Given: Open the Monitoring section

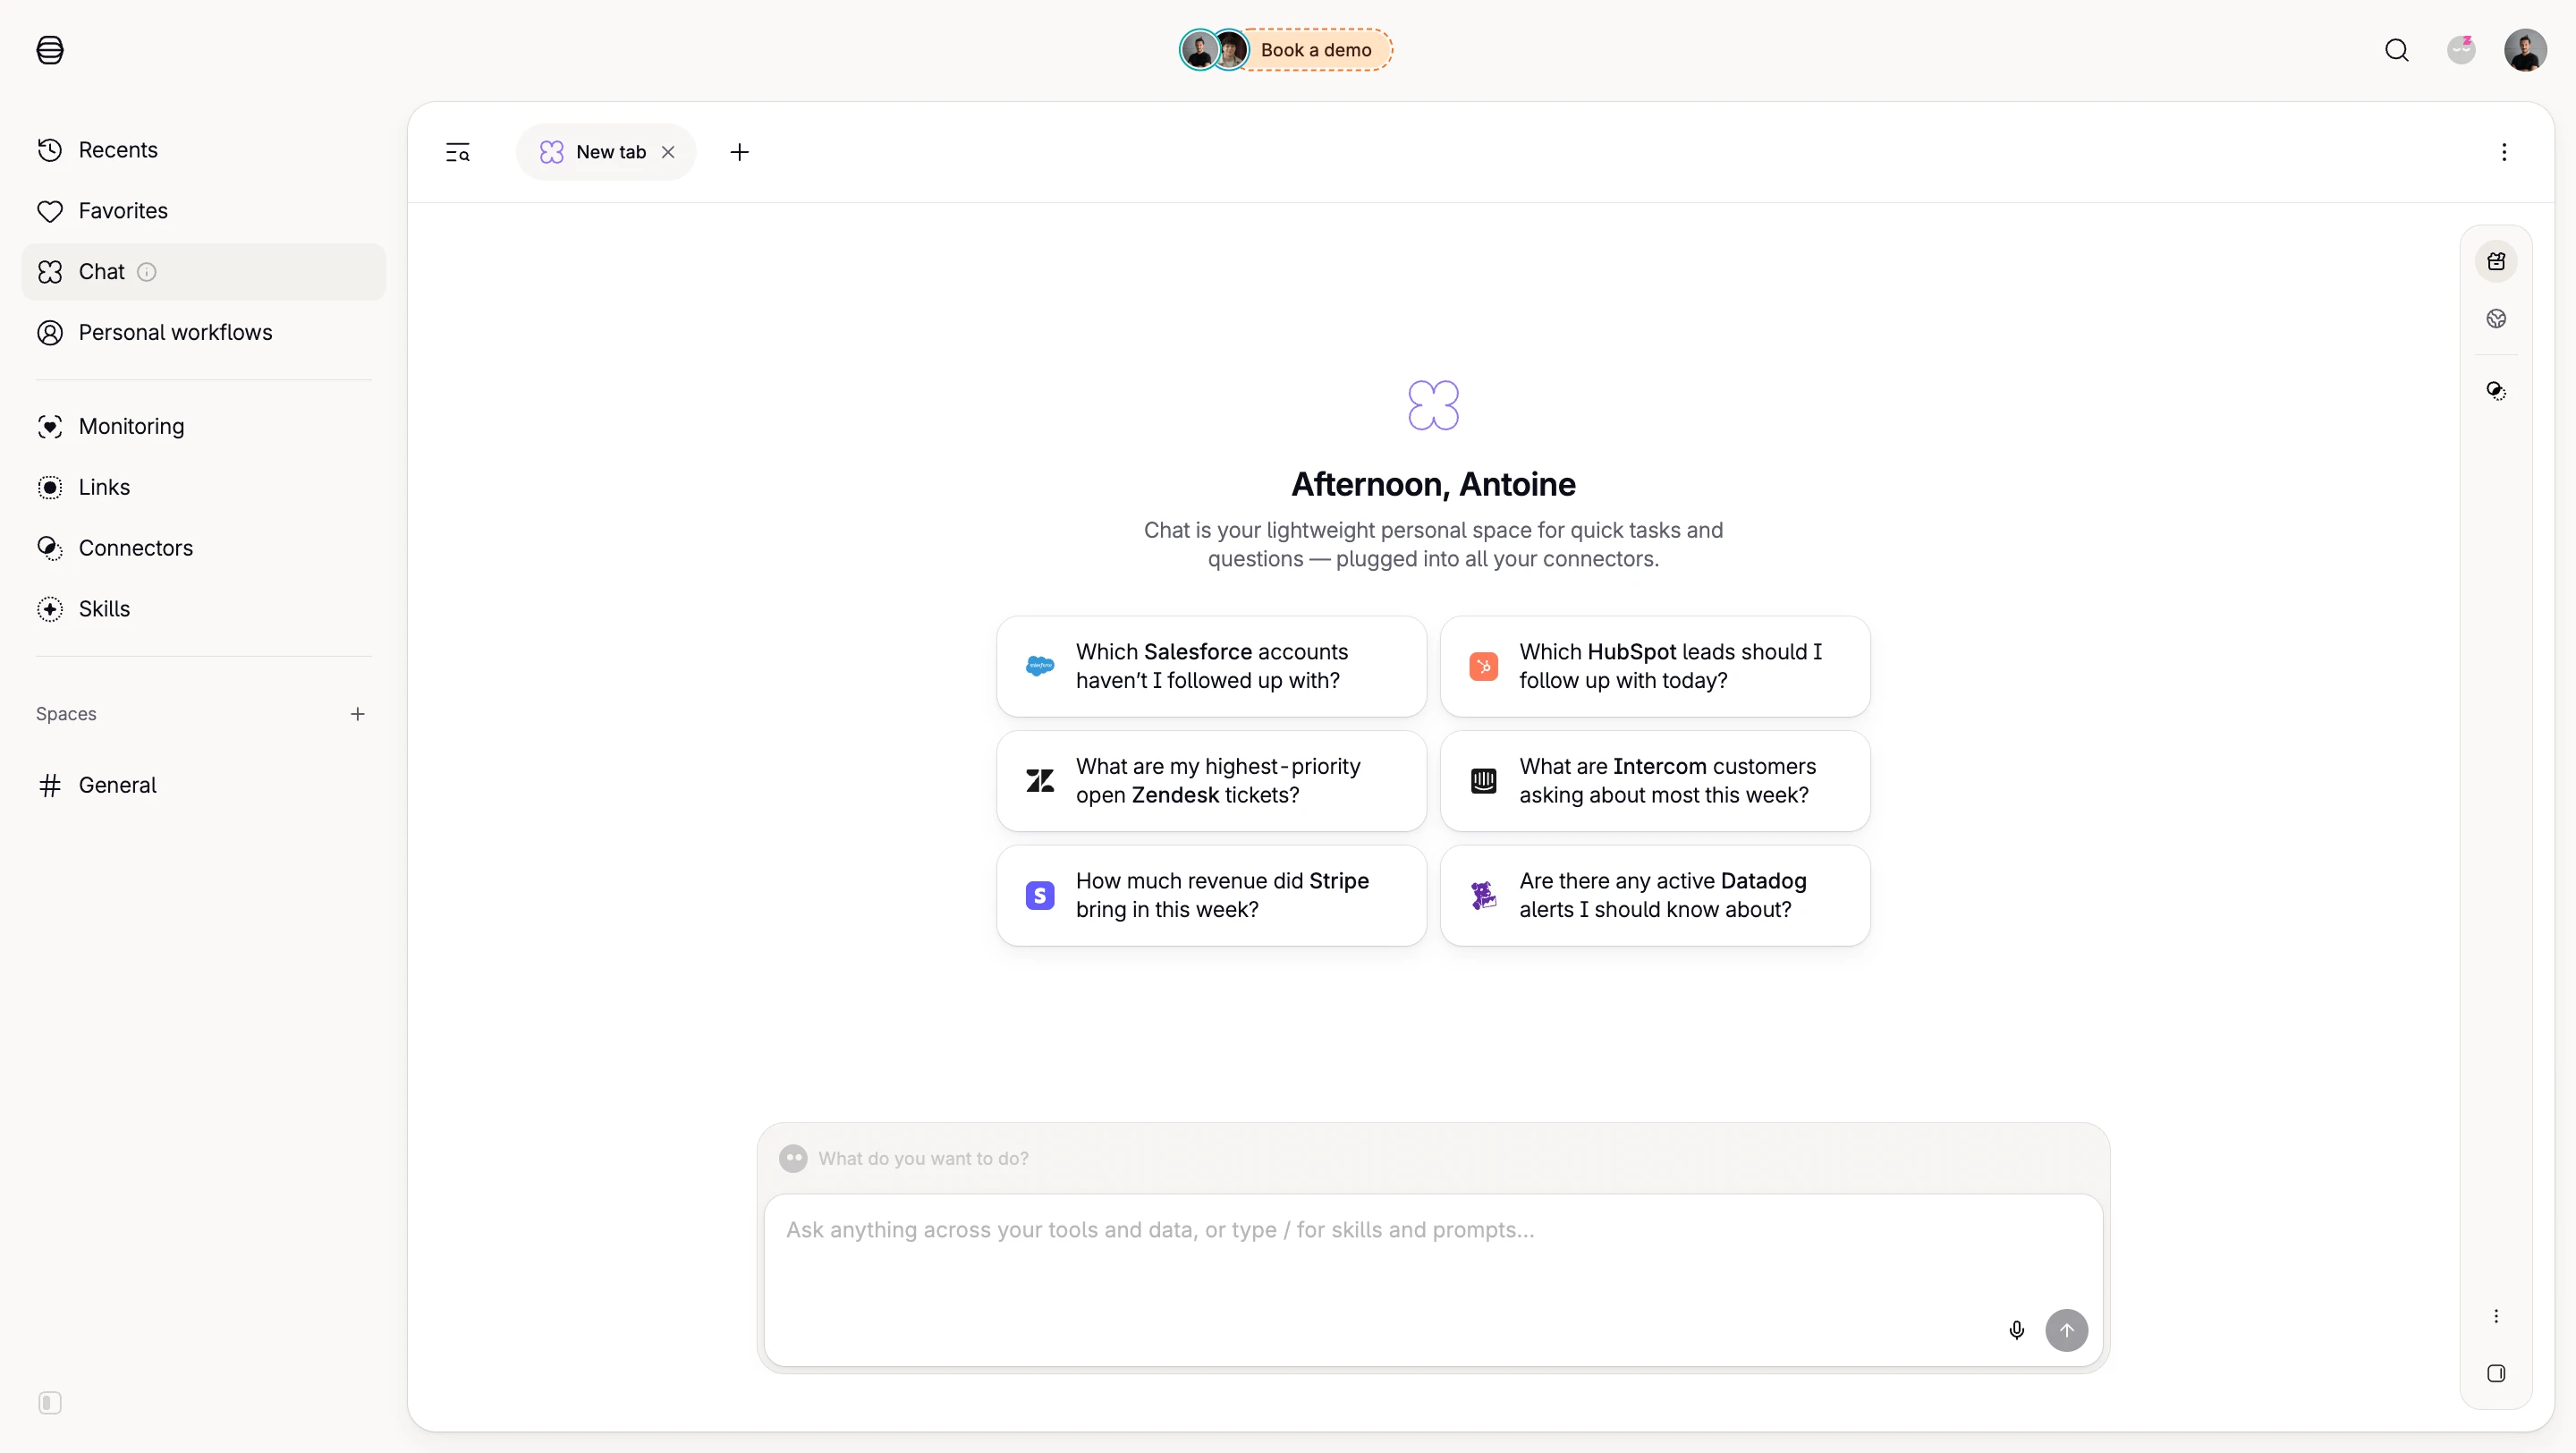Looking at the screenshot, I should (x=203, y=427).
